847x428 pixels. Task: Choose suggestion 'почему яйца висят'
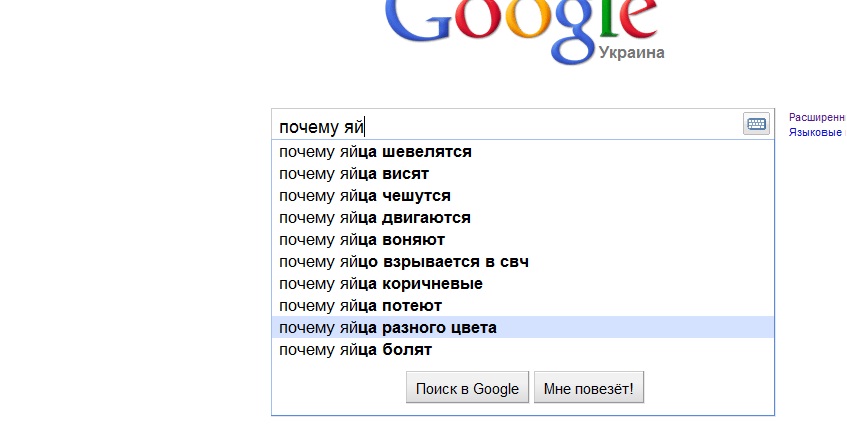354,174
